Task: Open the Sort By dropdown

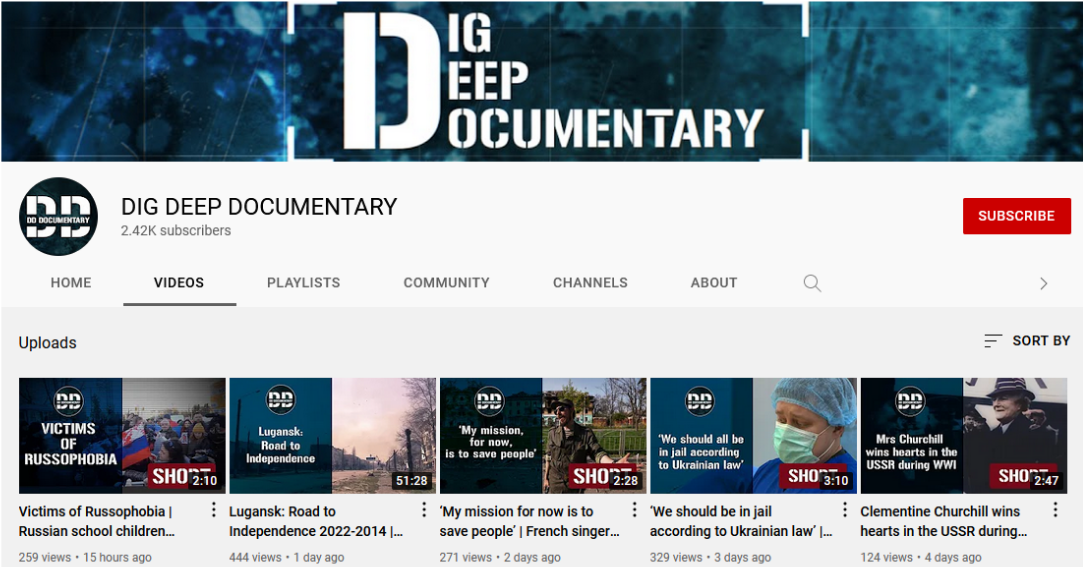Action: [x=1026, y=341]
